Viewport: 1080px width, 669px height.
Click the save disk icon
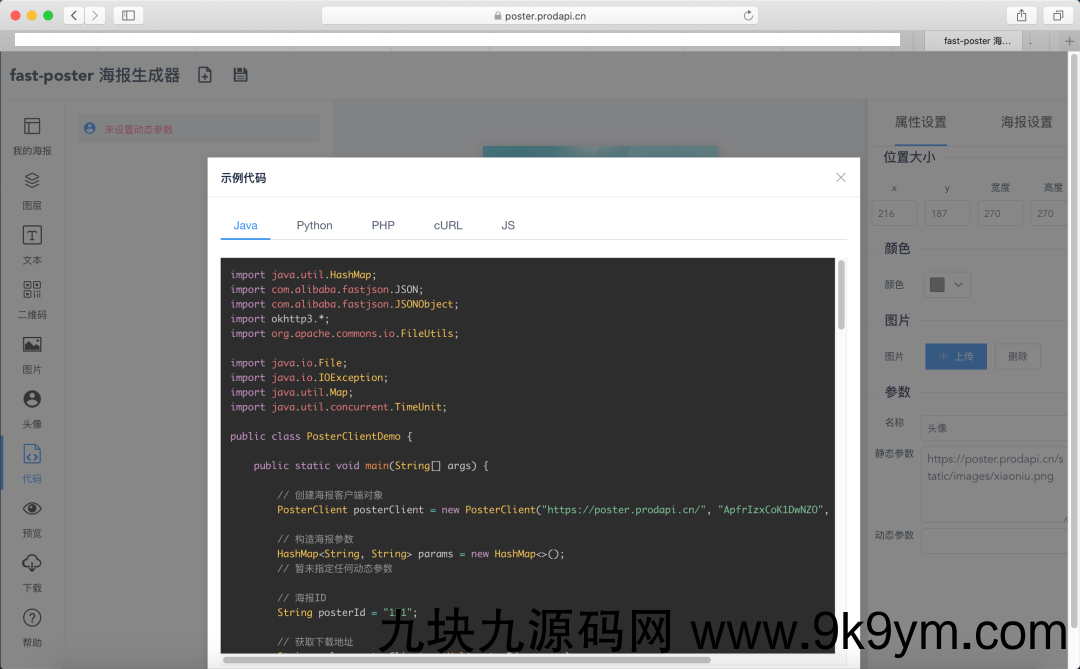click(x=240, y=75)
